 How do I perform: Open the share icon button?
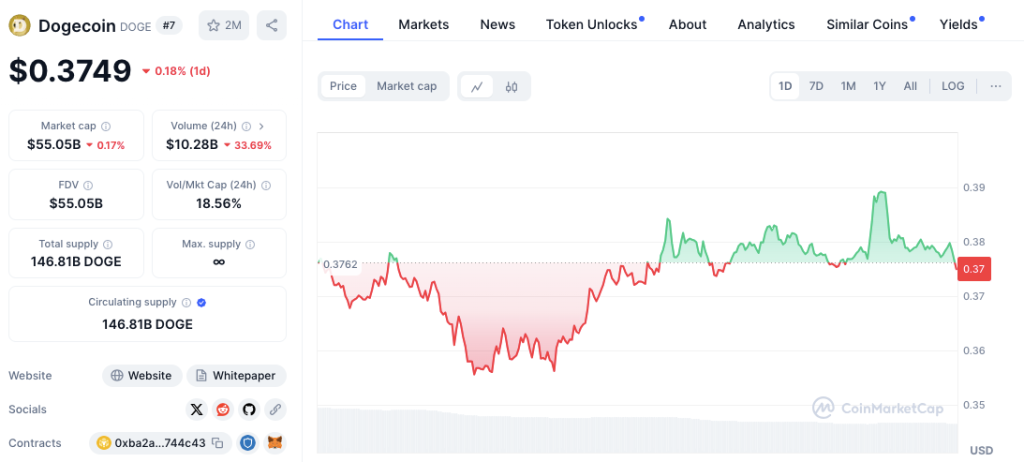272,25
